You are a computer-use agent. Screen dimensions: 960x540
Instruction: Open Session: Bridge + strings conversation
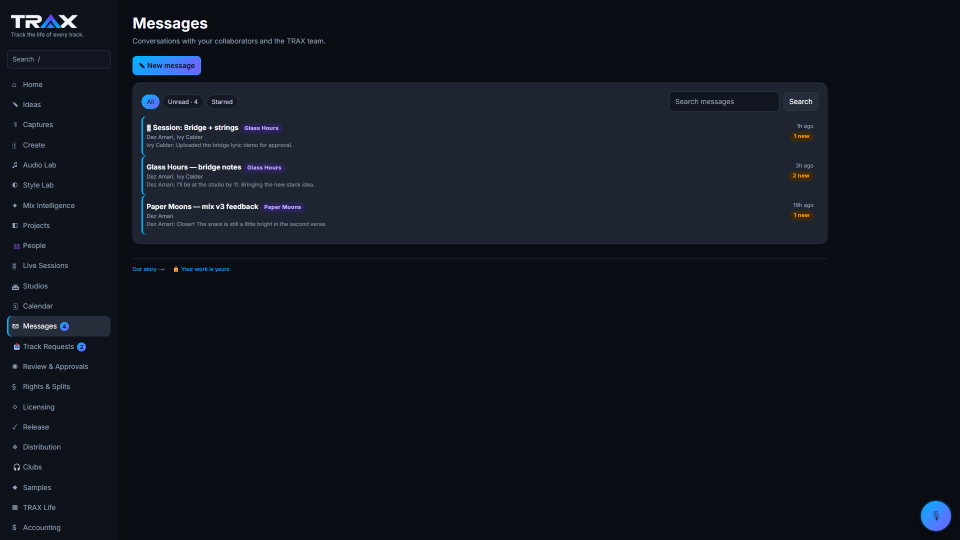pos(480,136)
